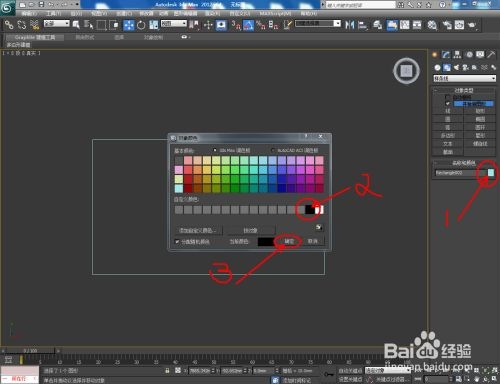Toggle the Graphite Modeling Tools ribbon

35,37
